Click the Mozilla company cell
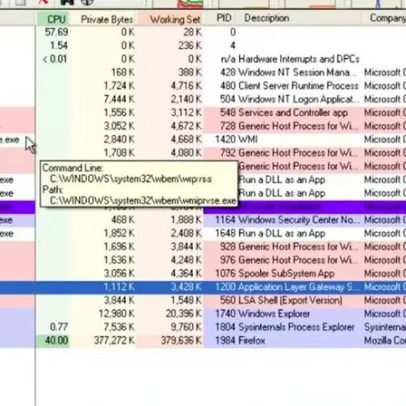This screenshot has width=406, height=406. coord(385,341)
